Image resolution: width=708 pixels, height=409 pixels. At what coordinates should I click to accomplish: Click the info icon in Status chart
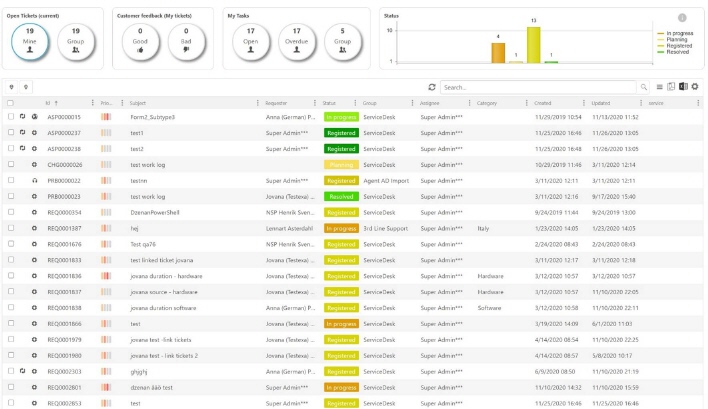(x=682, y=18)
